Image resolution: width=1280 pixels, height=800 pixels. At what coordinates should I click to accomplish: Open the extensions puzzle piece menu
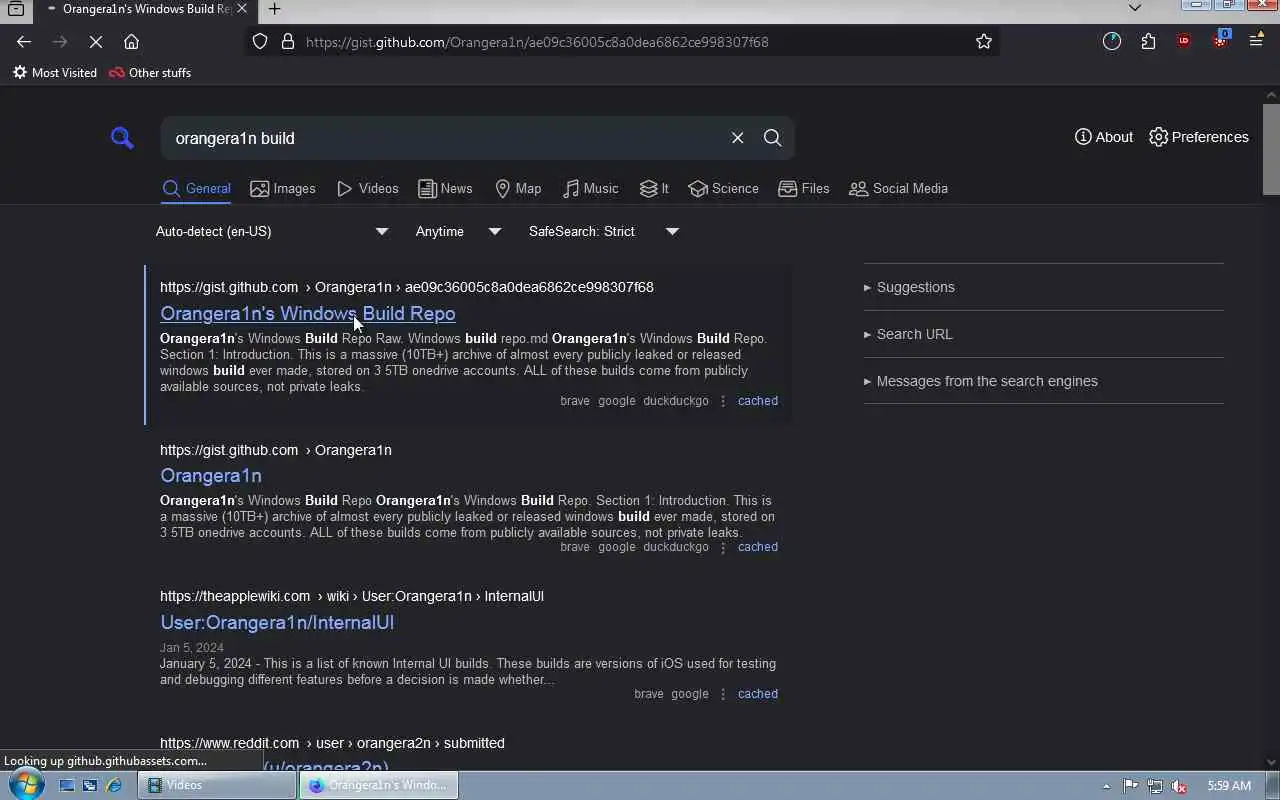1148,42
